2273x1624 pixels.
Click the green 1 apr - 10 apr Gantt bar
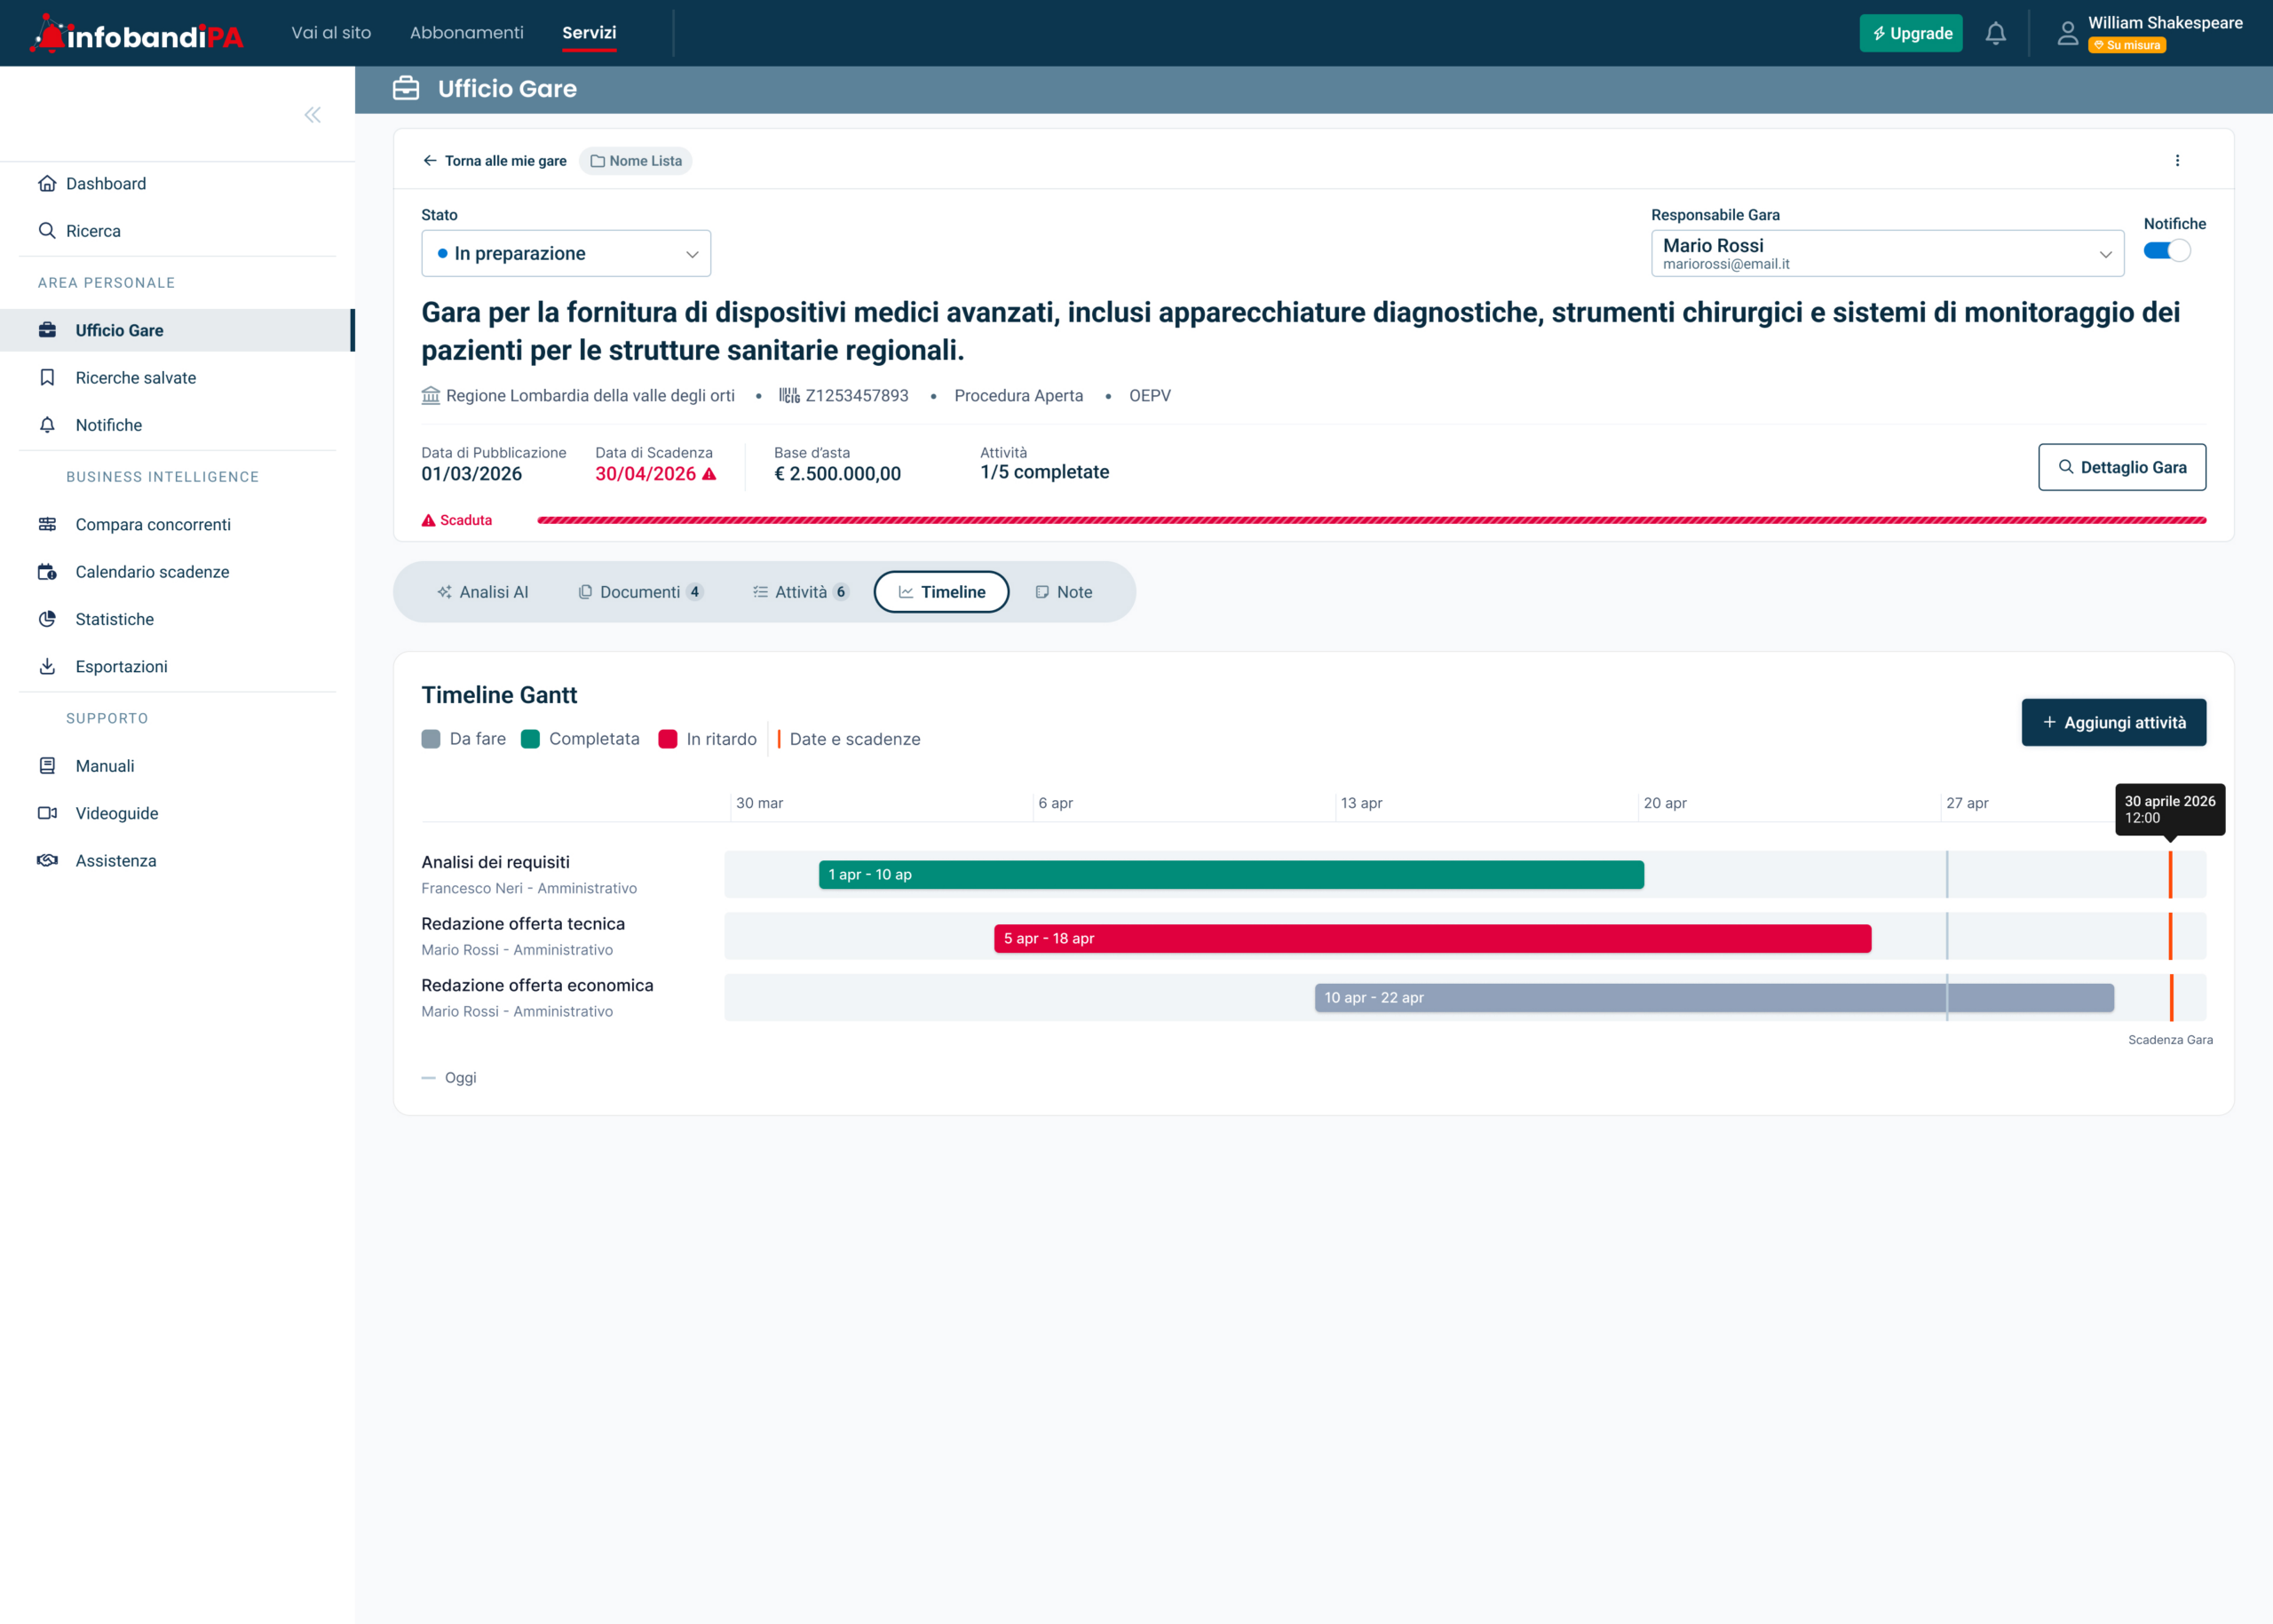pos(1231,875)
